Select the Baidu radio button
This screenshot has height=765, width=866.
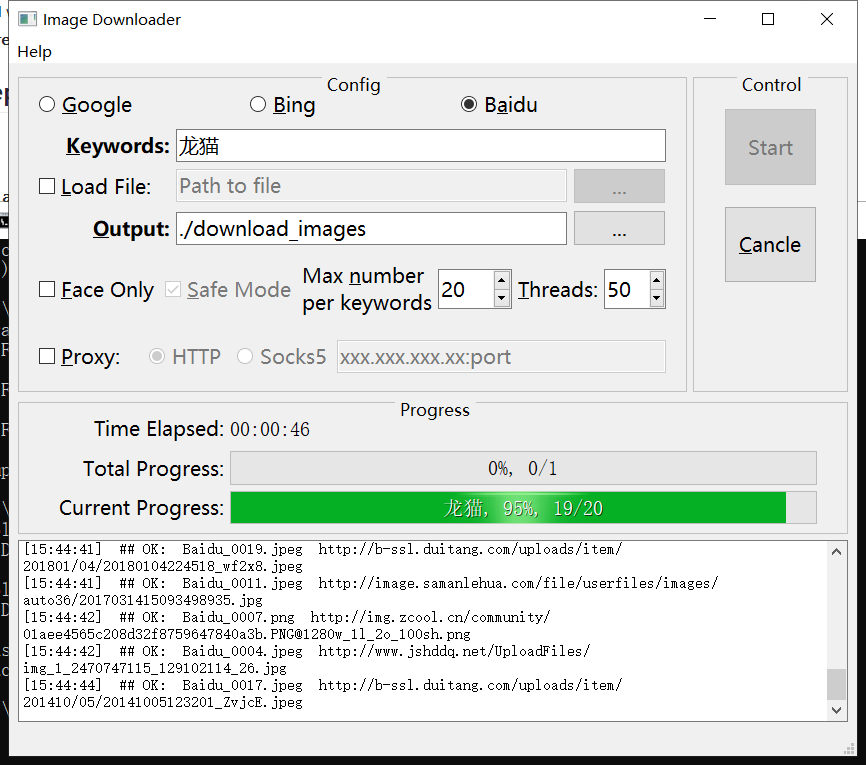point(468,104)
